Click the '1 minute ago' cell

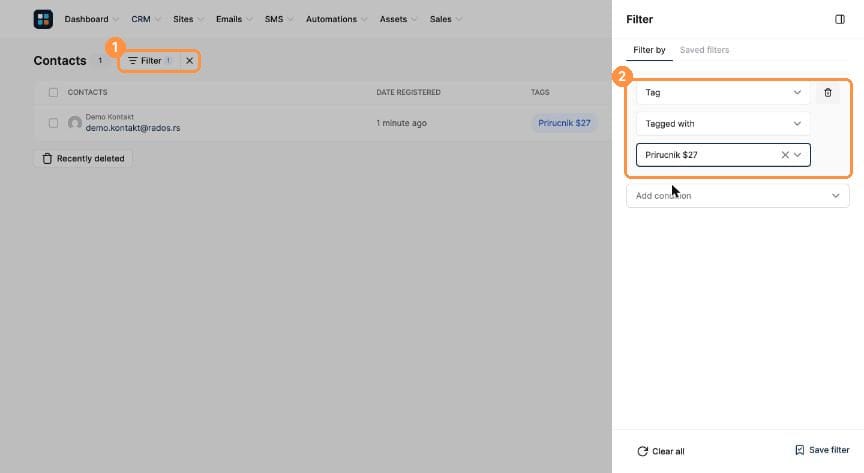[401, 123]
